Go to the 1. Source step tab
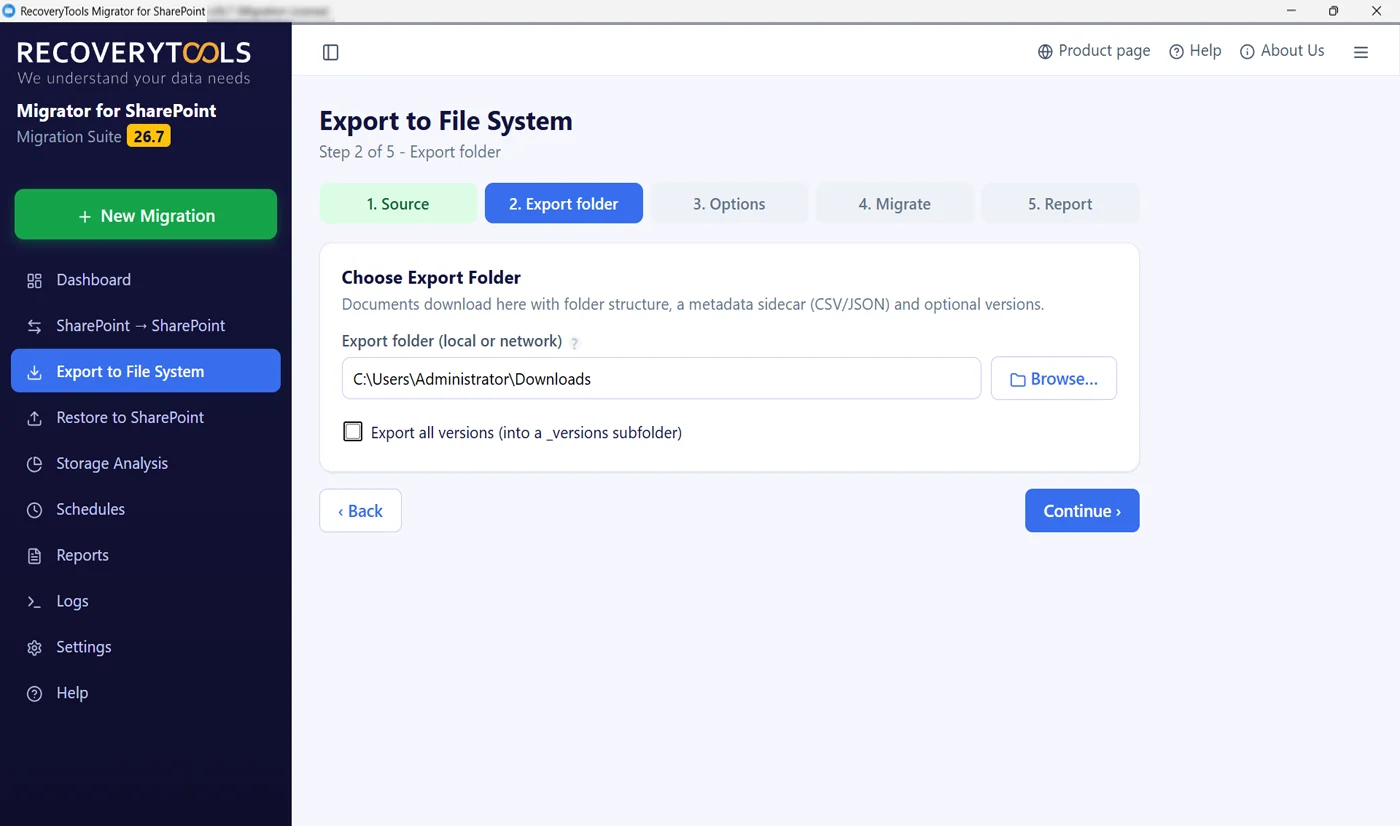Viewport: 1400px width, 826px height. [x=398, y=203]
